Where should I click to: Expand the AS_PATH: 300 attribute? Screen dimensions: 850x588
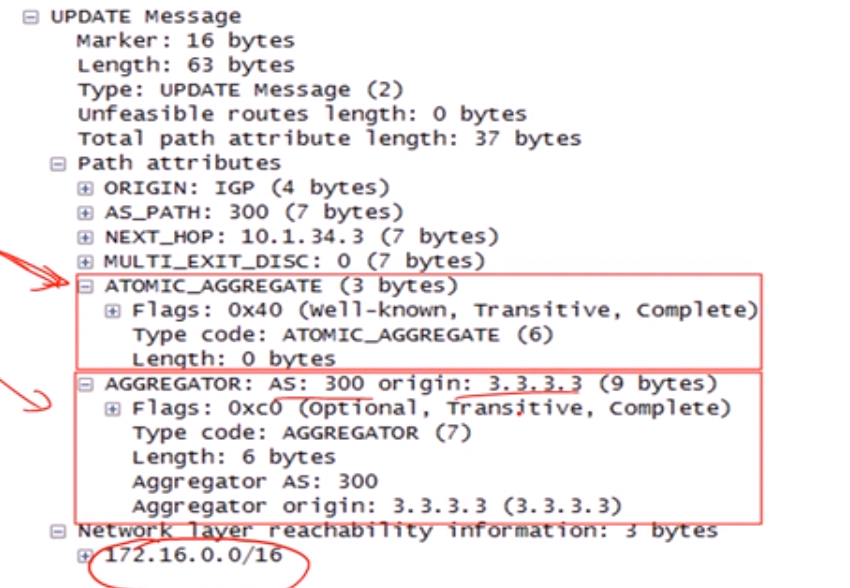tap(85, 213)
